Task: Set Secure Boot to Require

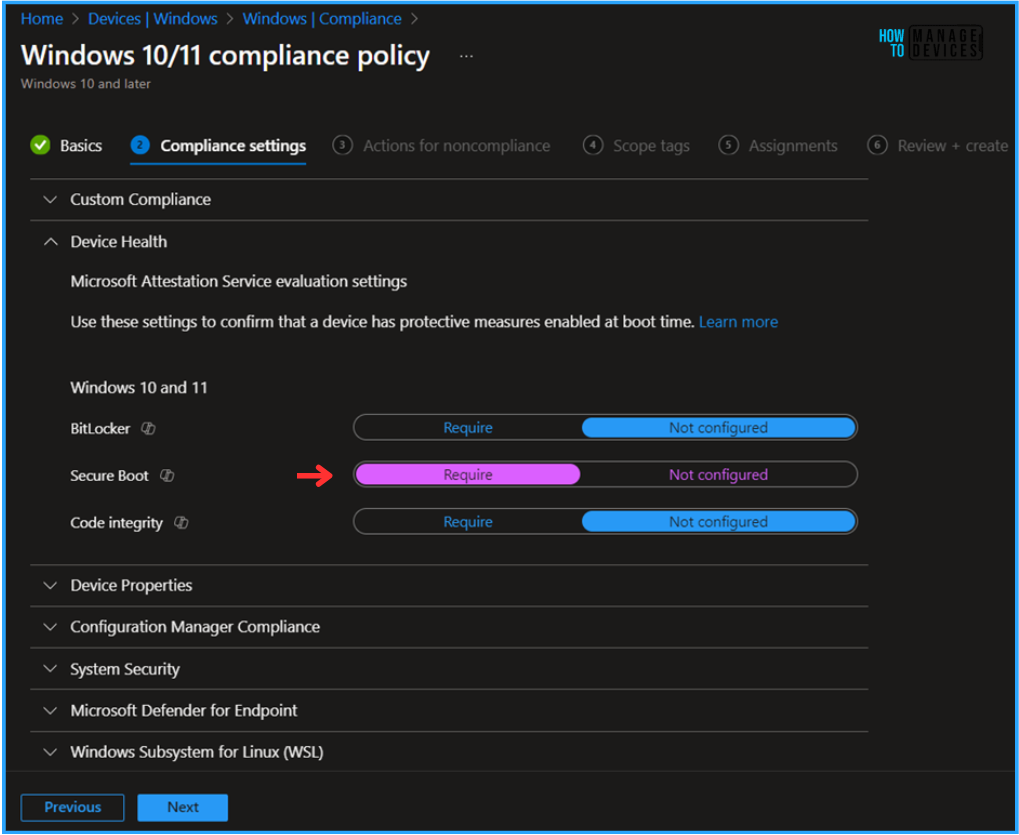Action: pyautogui.click(x=468, y=474)
